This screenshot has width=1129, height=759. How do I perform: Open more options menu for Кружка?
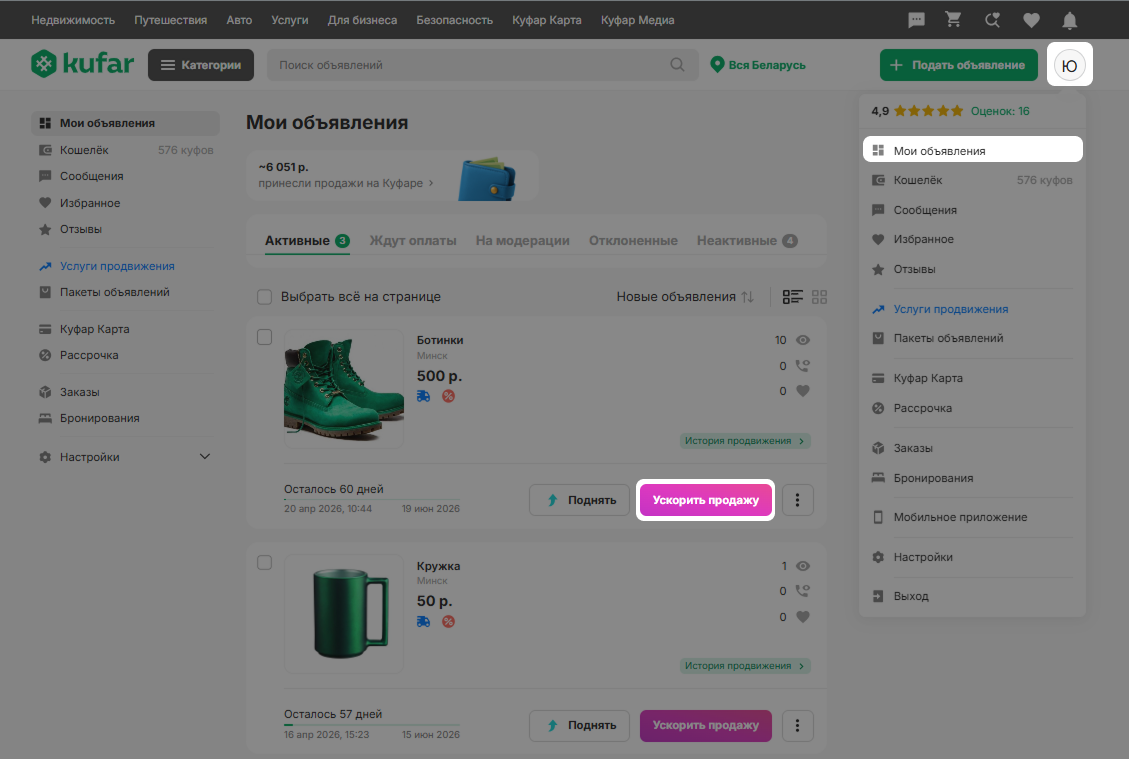pyautogui.click(x=797, y=726)
